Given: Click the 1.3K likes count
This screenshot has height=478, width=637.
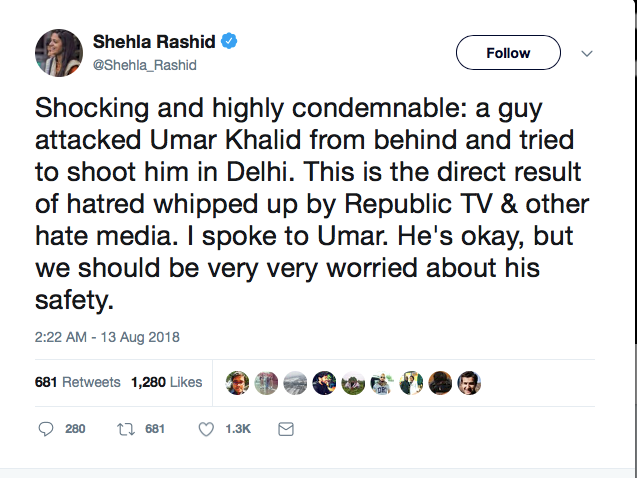Looking at the screenshot, I should click(238, 429).
